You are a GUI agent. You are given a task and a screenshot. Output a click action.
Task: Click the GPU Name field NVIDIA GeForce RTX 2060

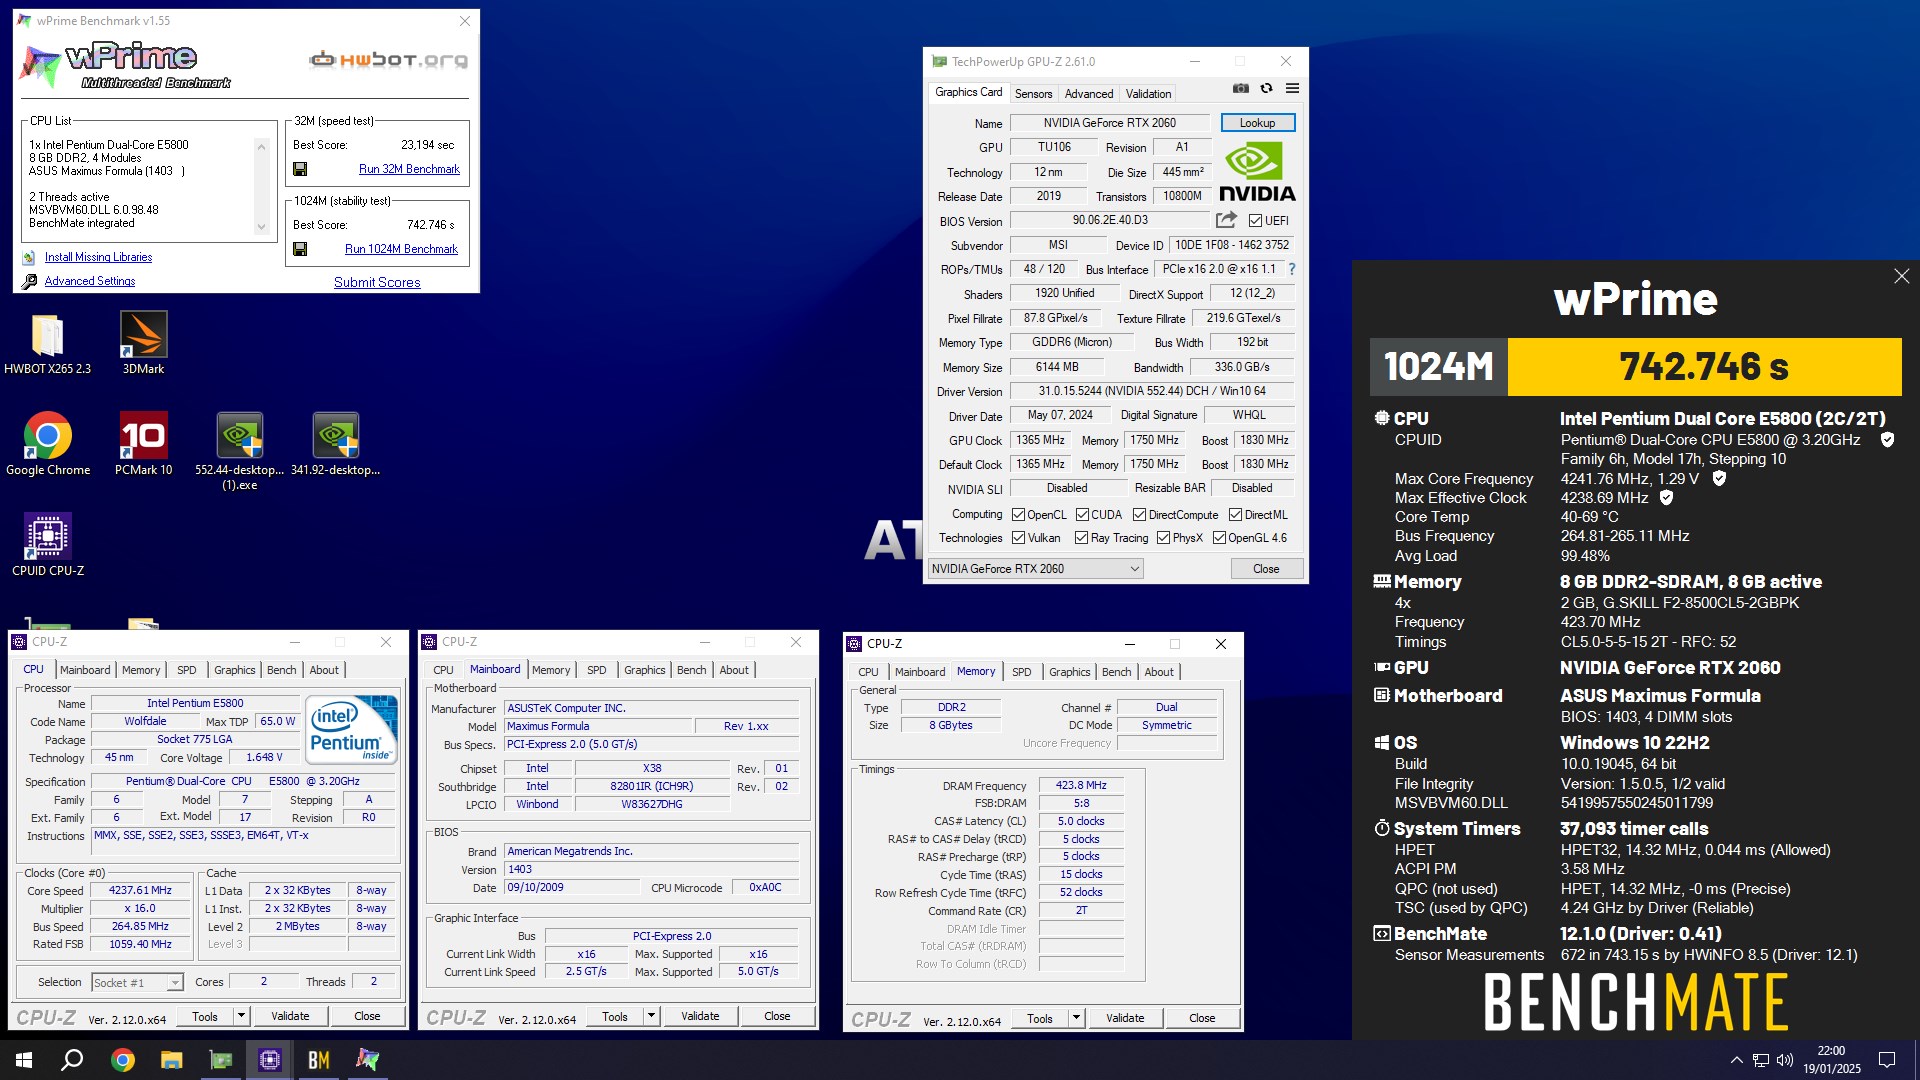point(1109,123)
